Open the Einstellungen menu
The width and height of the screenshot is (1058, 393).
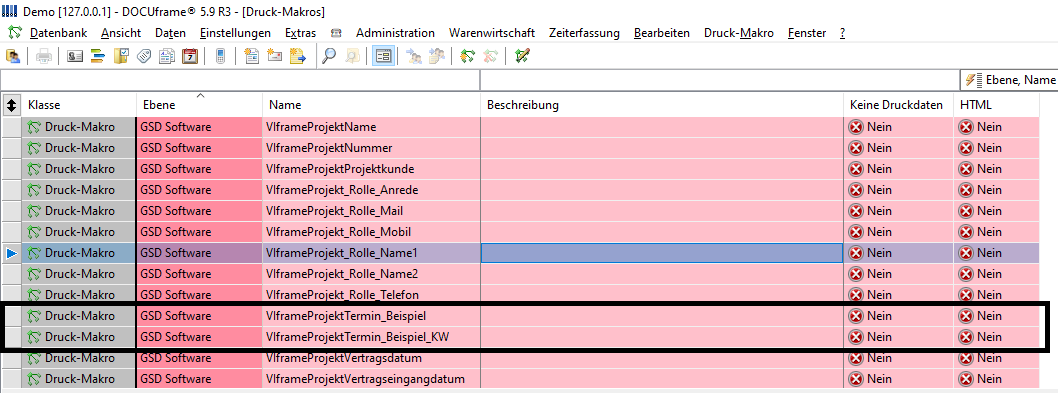[235, 32]
